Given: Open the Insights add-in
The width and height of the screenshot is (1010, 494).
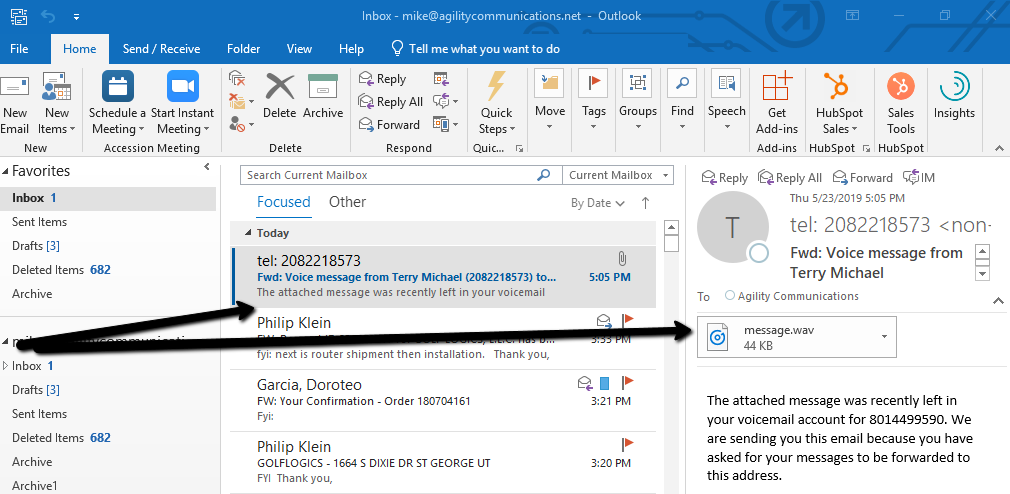Looking at the screenshot, I should point(955,97).
